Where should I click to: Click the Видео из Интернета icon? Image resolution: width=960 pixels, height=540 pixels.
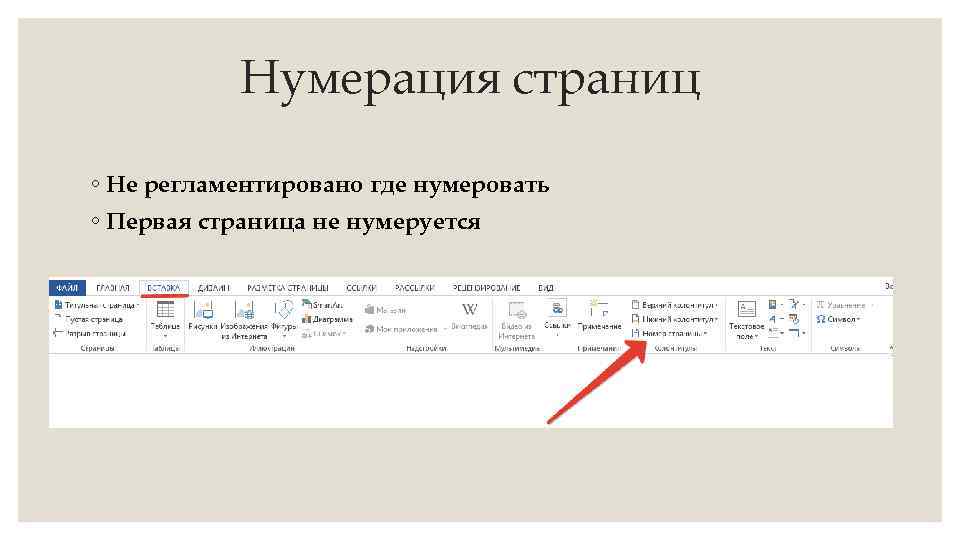click(517, 310)
